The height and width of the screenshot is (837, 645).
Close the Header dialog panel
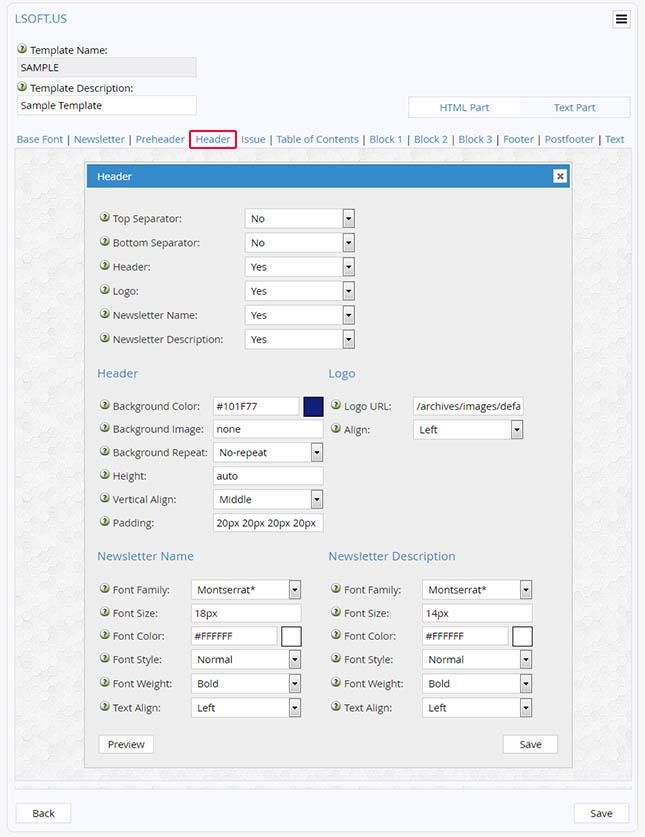click(x=560, y=176)
